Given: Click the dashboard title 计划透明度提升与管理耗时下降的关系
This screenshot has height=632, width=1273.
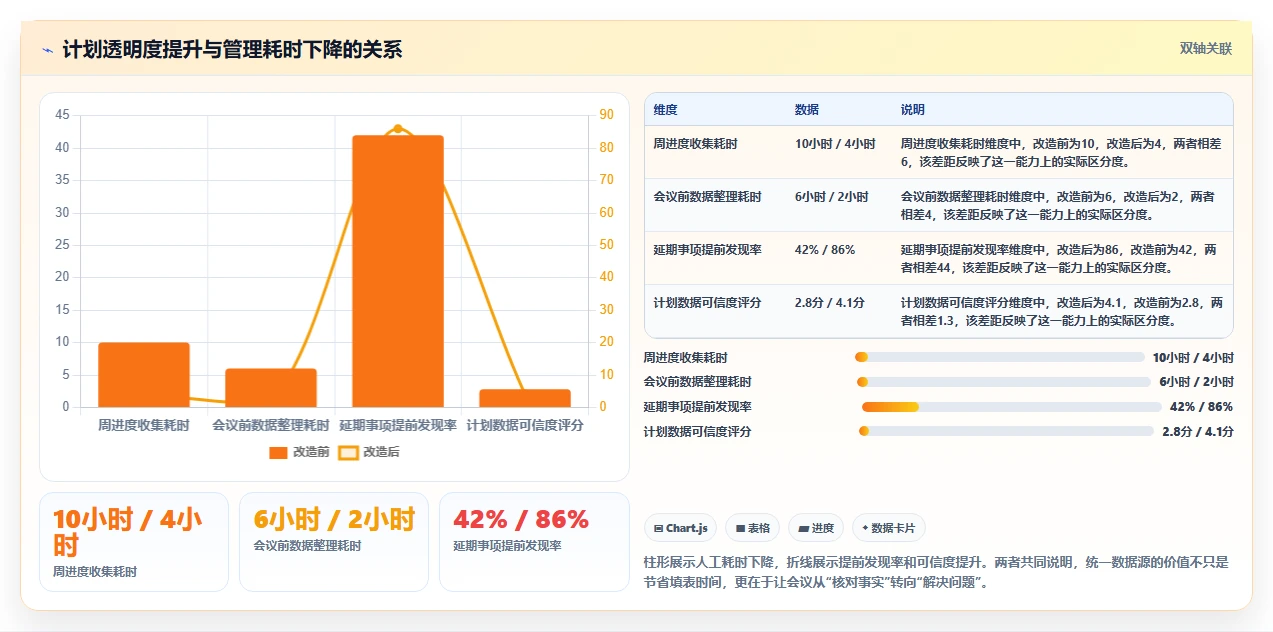Looking at the screenshot, I should point(232,49).
